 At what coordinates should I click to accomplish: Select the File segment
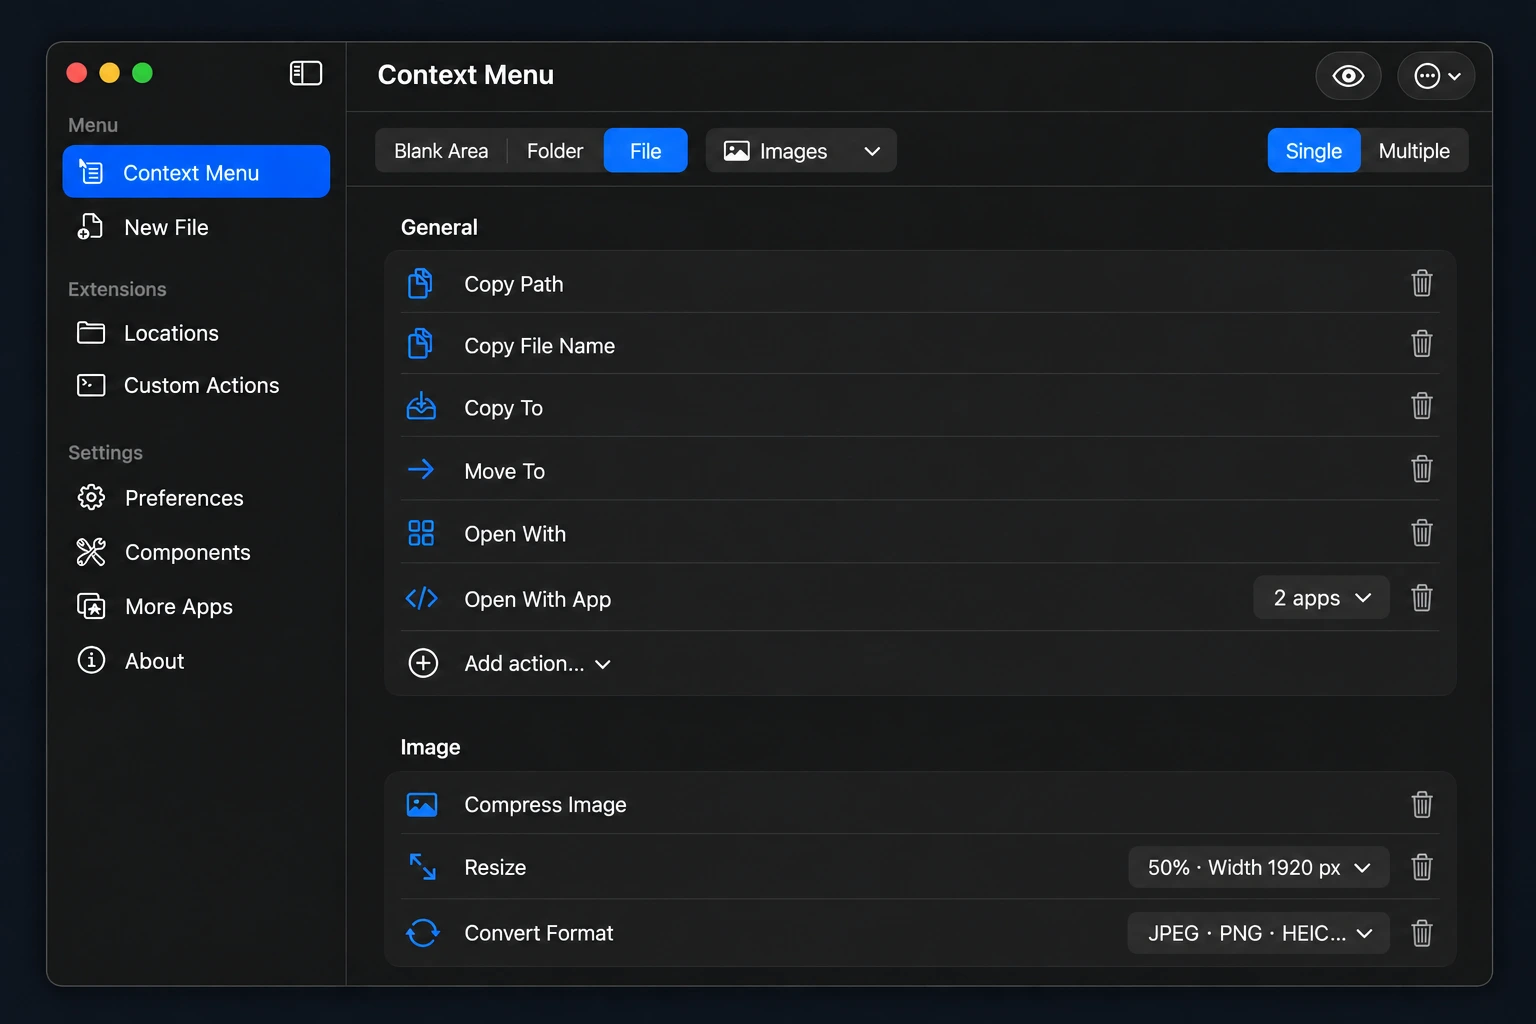point(646,151)
